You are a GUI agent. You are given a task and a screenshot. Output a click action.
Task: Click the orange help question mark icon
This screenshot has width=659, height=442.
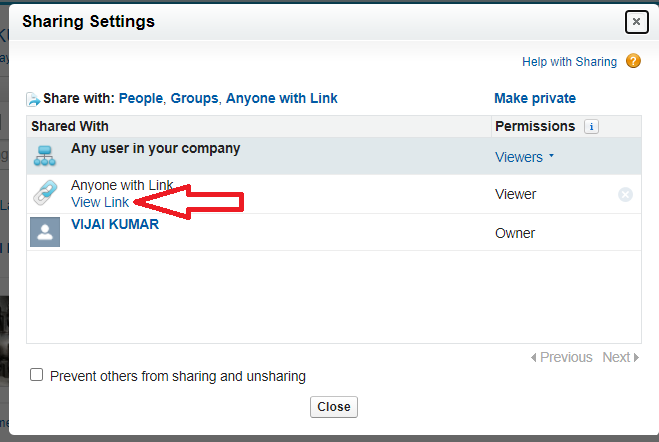tap(633, 61)
